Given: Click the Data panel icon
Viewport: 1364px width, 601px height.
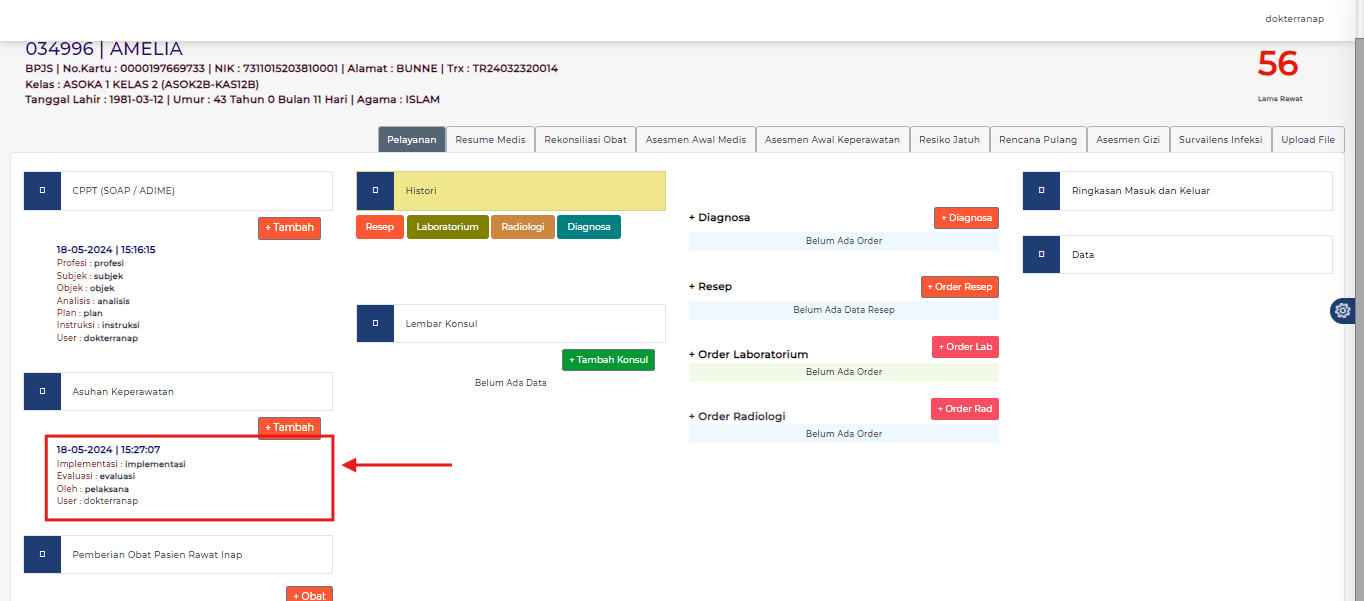Looking at the screenshot, I should (x=1041, y=254).
